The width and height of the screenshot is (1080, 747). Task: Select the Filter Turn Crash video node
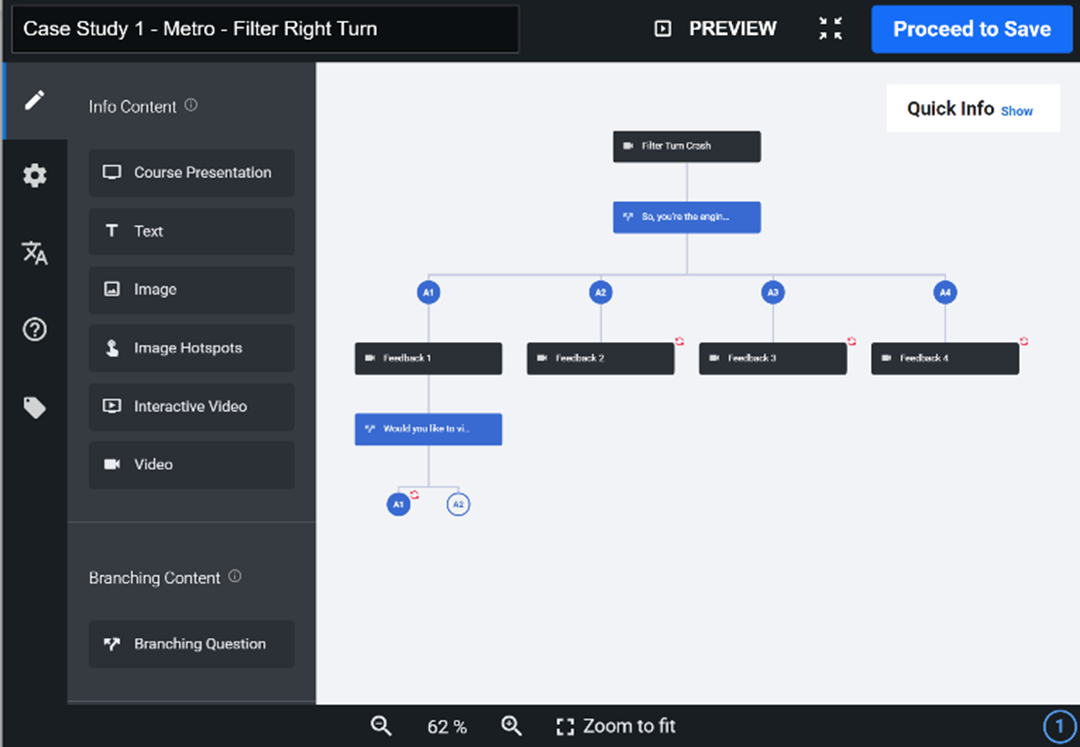(x=686, y=146)
